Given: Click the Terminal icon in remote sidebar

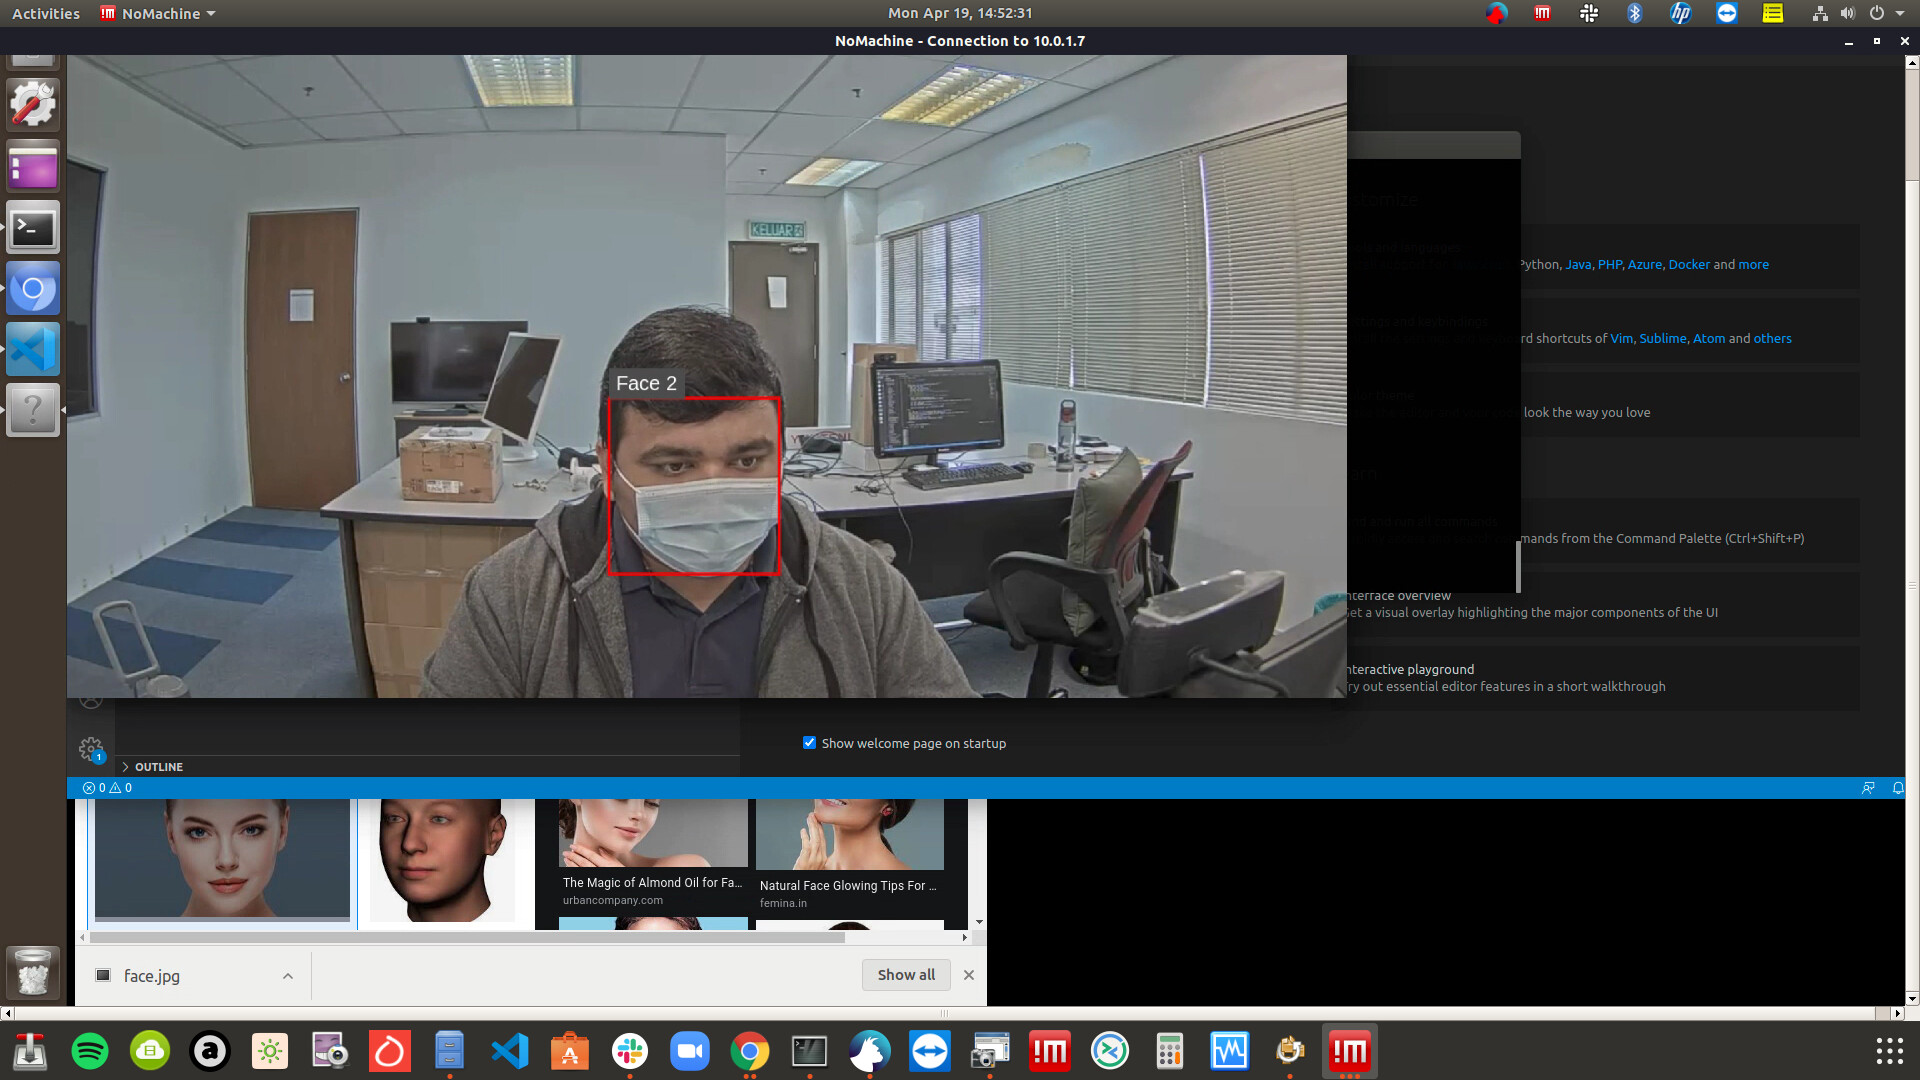Looking at the screenshot, I should click(33, 228).
